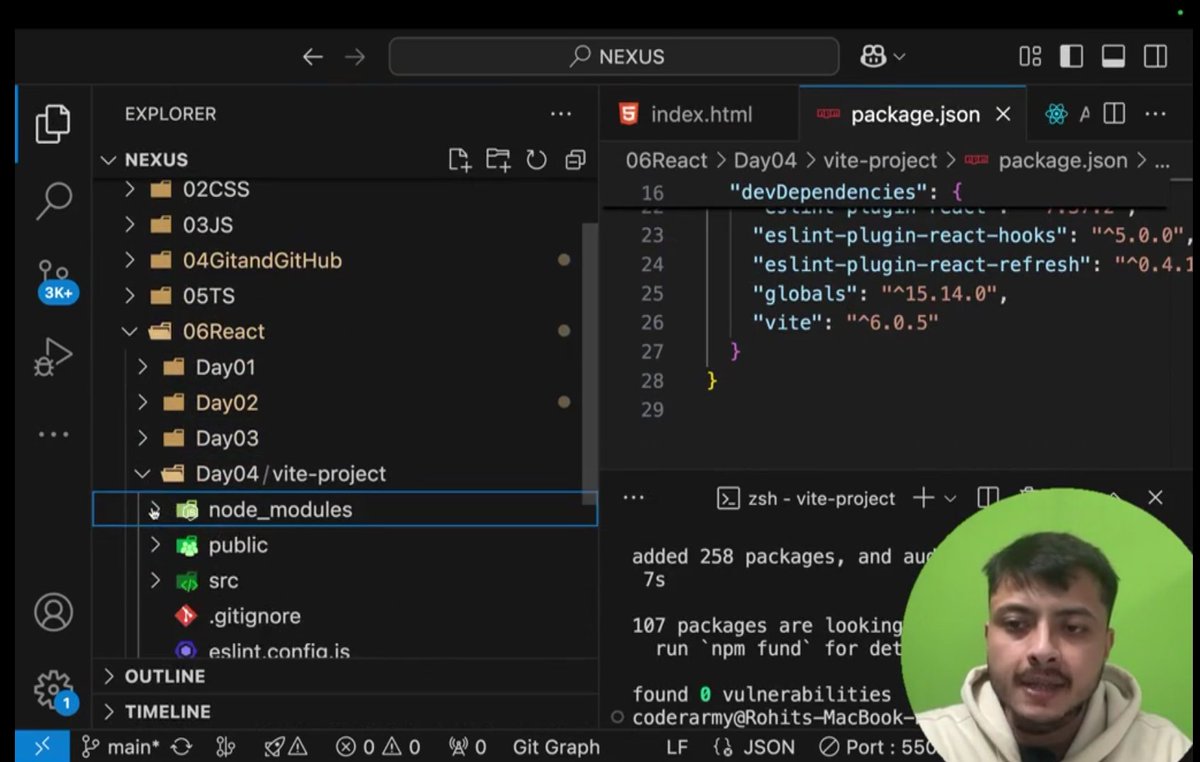Open the Copilot dropdown chevron

click(x=899, y=57)
